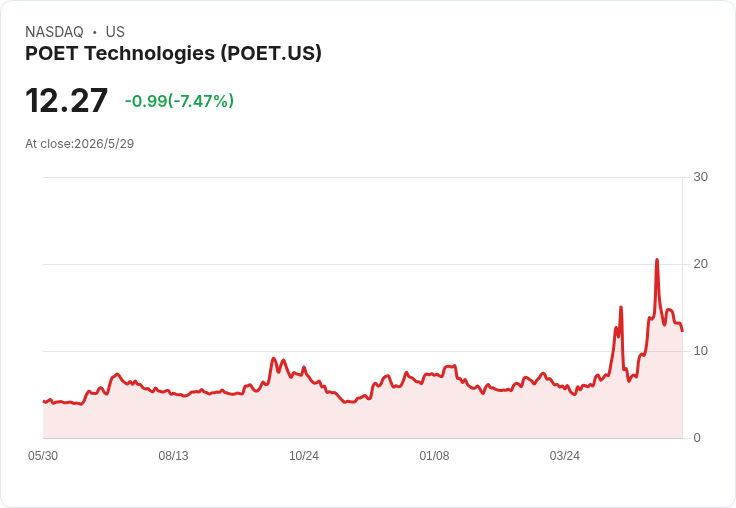Click the end point of the price line

coord(682,331)
